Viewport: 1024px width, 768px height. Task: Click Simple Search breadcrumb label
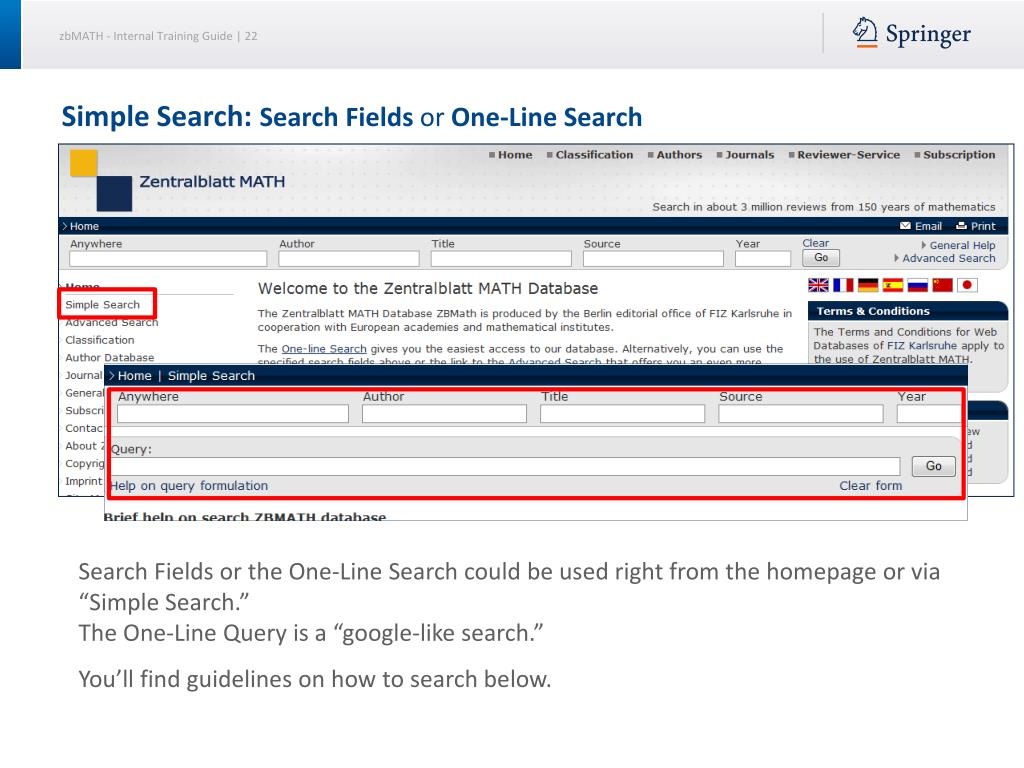211,376
